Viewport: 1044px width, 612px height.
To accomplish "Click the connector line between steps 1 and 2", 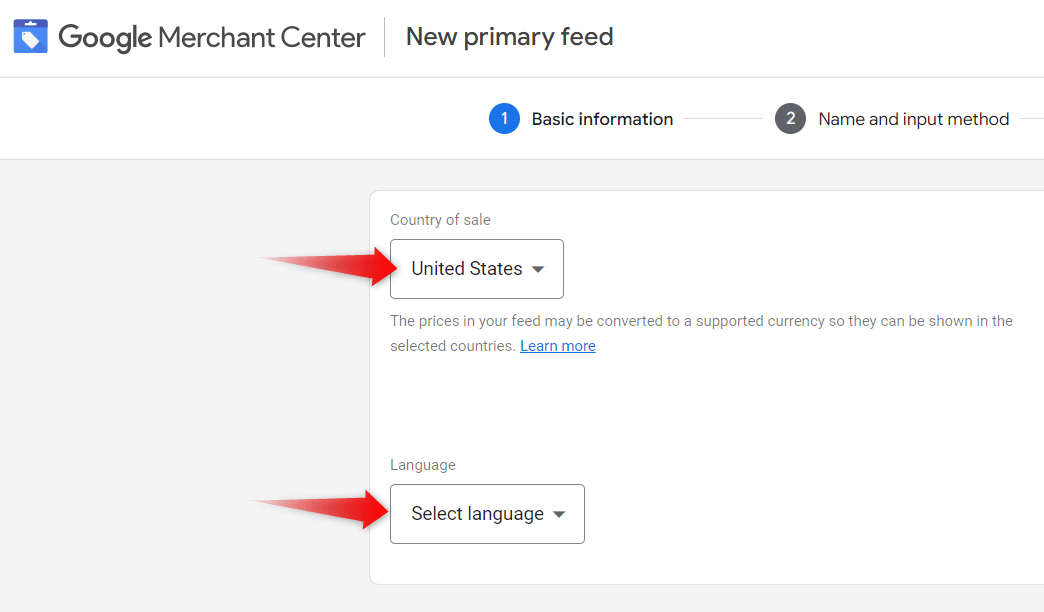I will 723,119.
